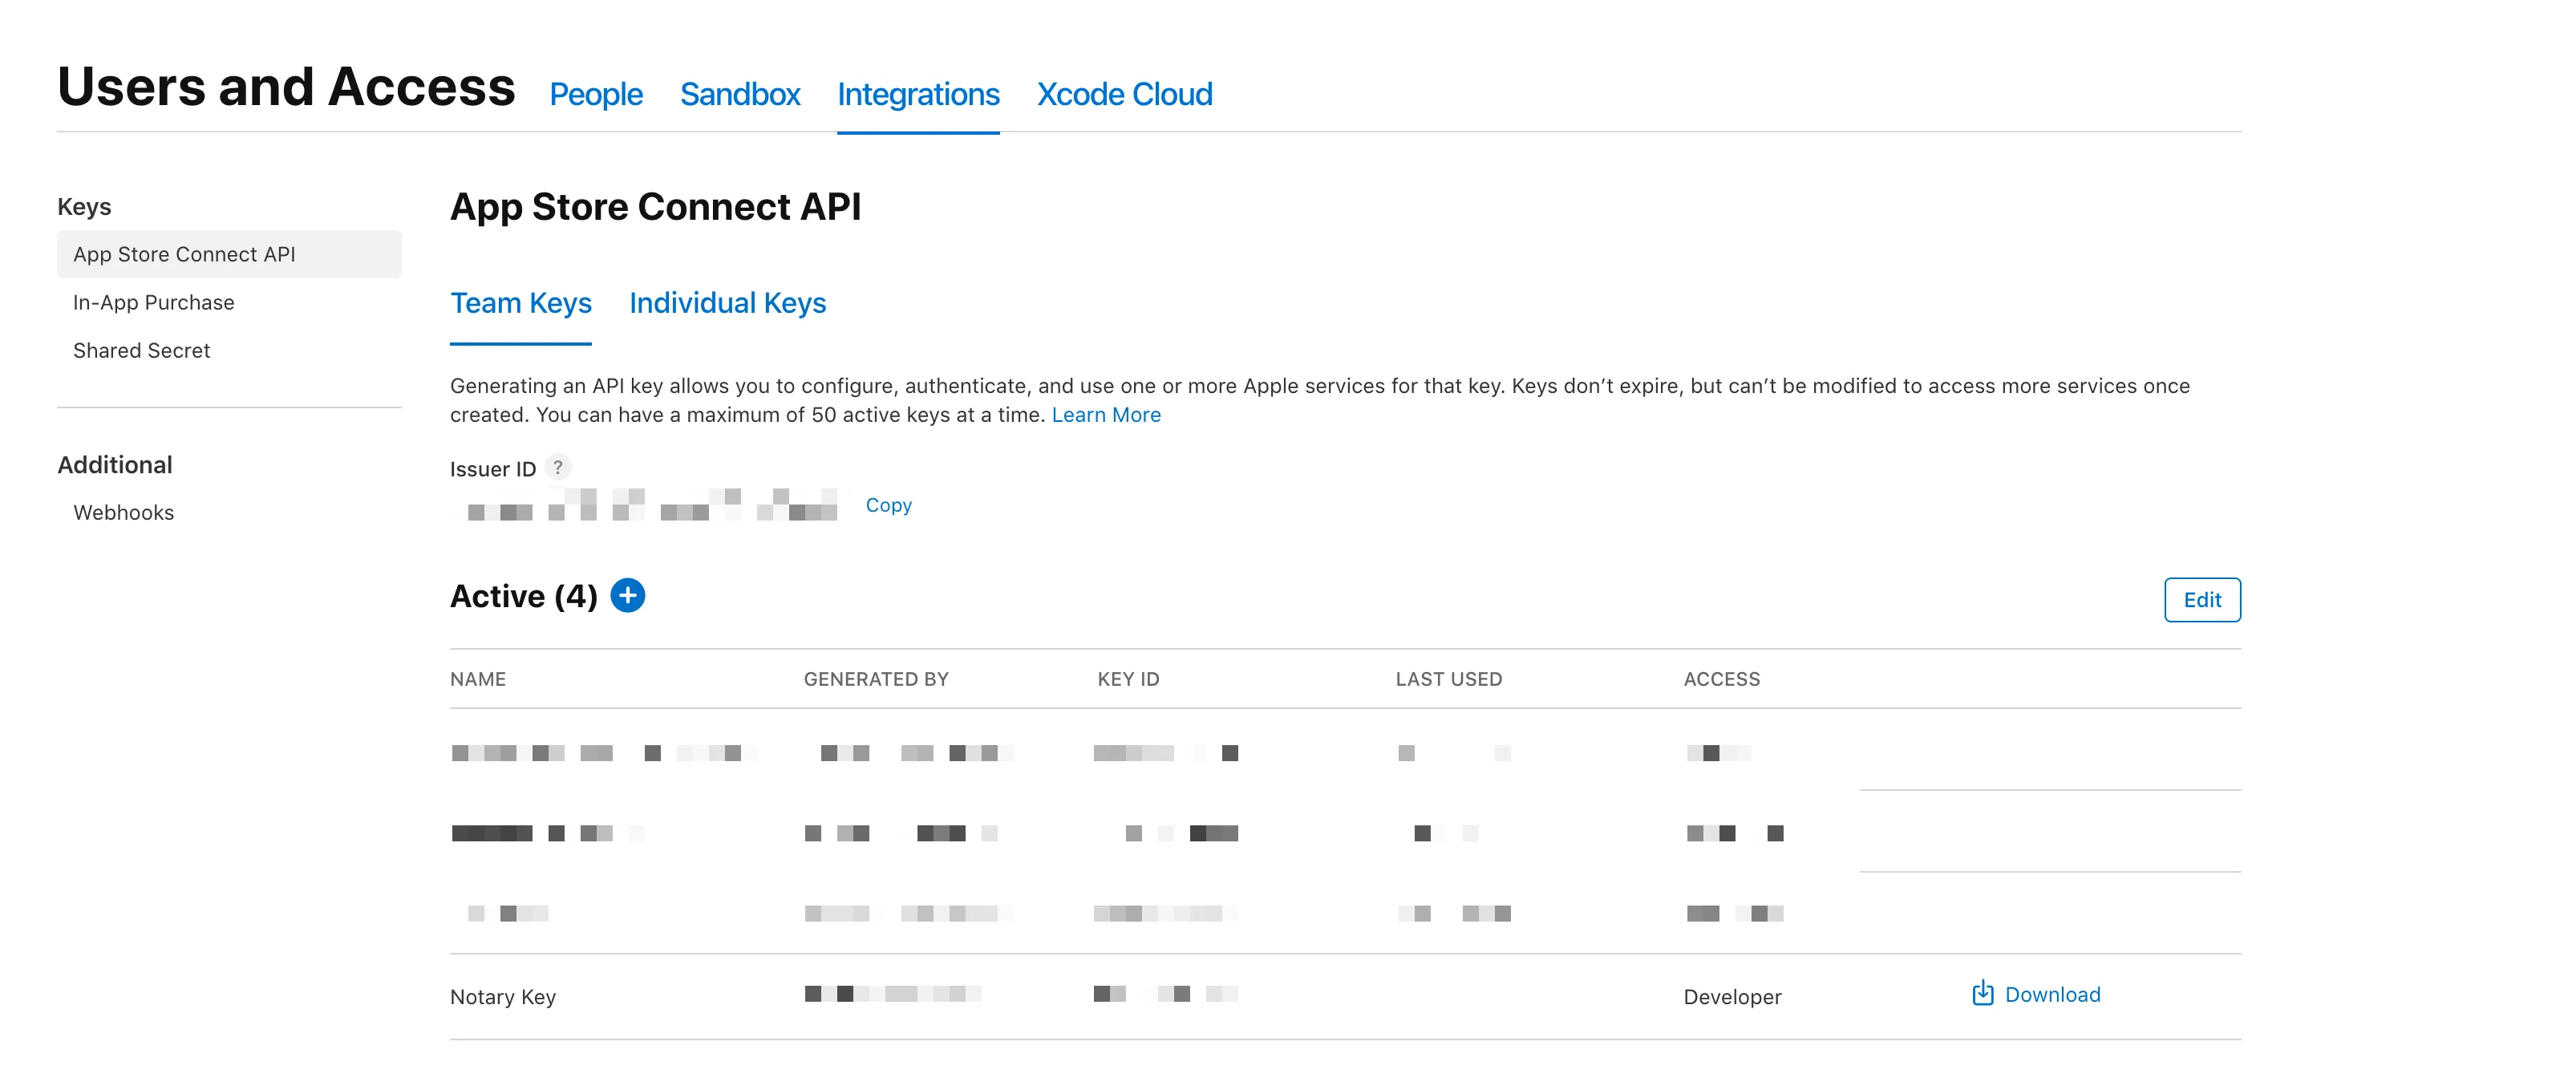Screen dimensions: 2576x1086
Task: Click the download icon for Notary Key
Action: [x=1982, y=994]
